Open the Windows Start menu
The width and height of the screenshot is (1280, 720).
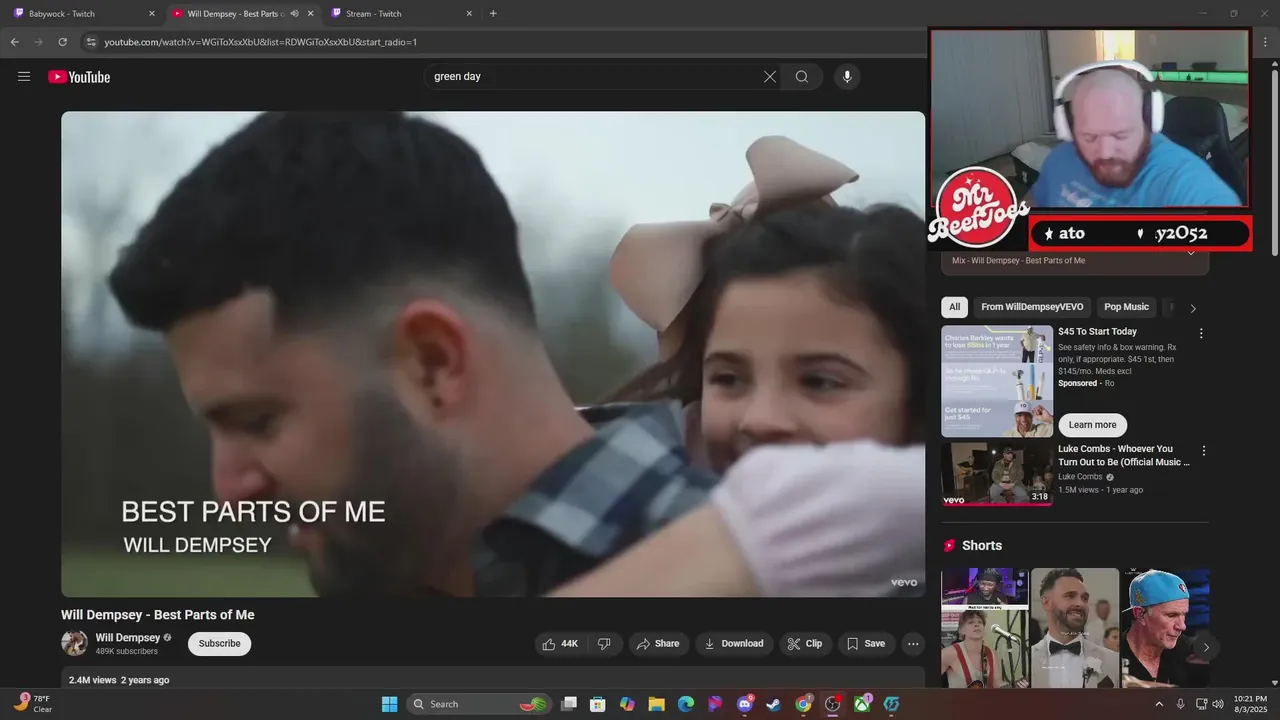389,704
